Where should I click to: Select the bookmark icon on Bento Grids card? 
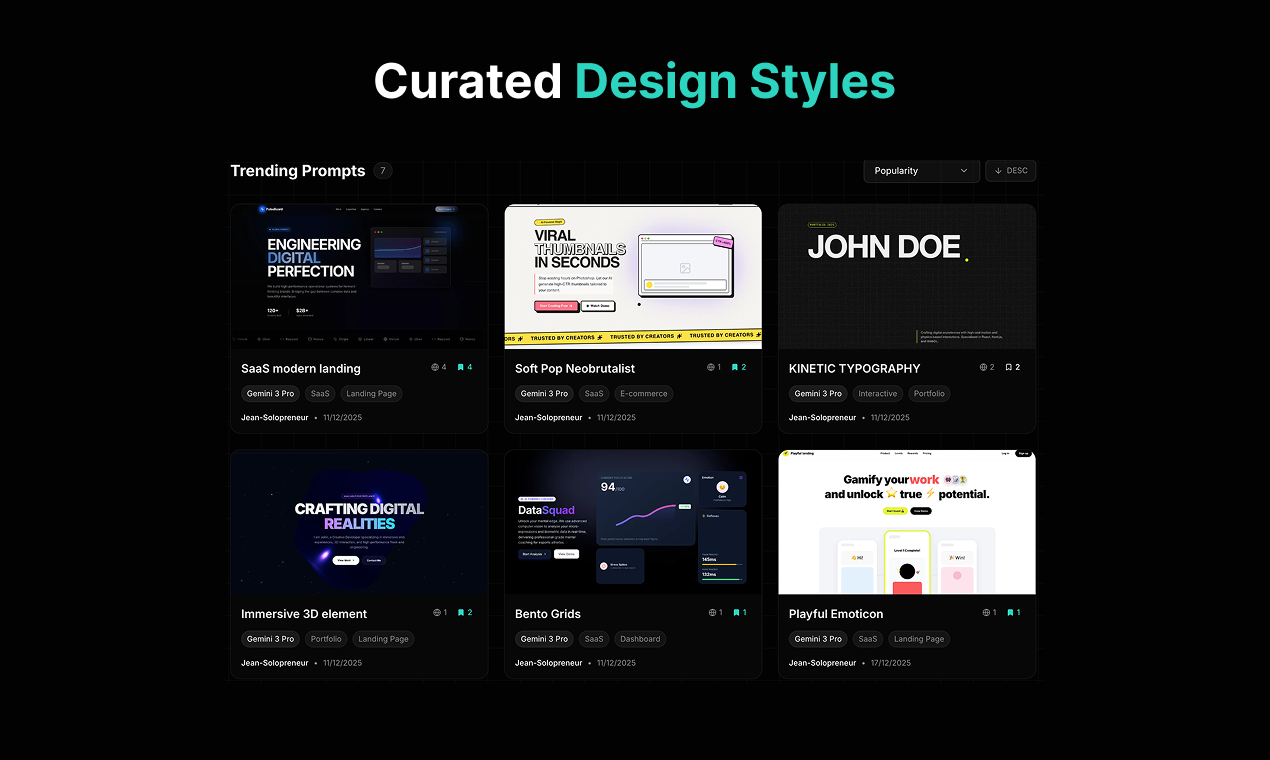tap(736, 612)
